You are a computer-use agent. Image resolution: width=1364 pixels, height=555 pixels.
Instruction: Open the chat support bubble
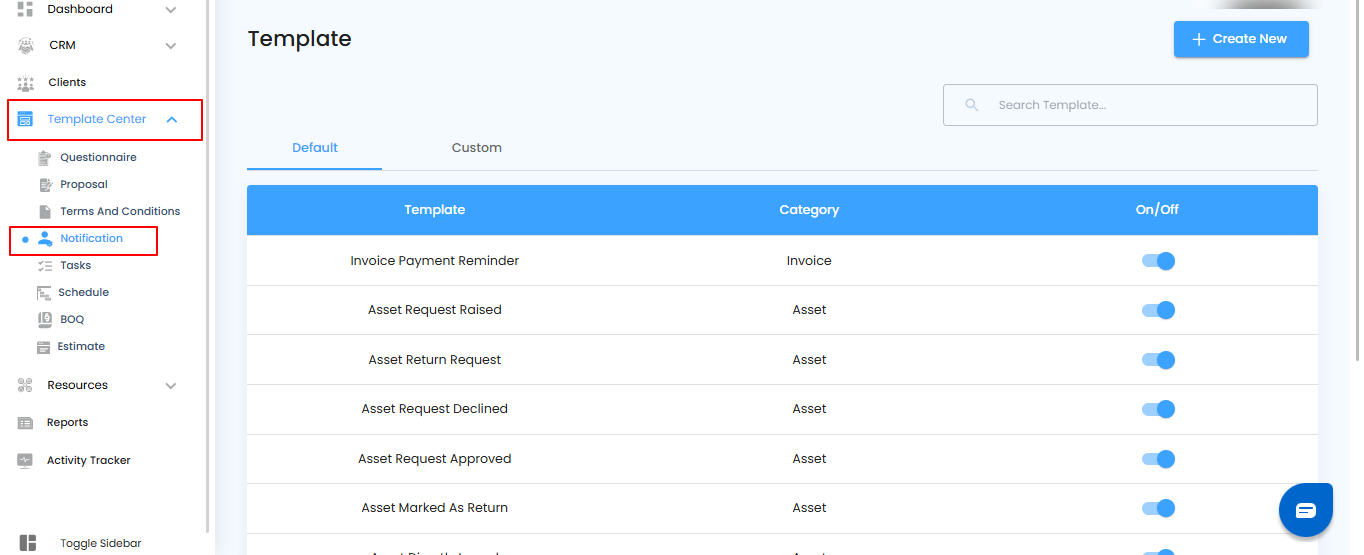coord(1305,511)
